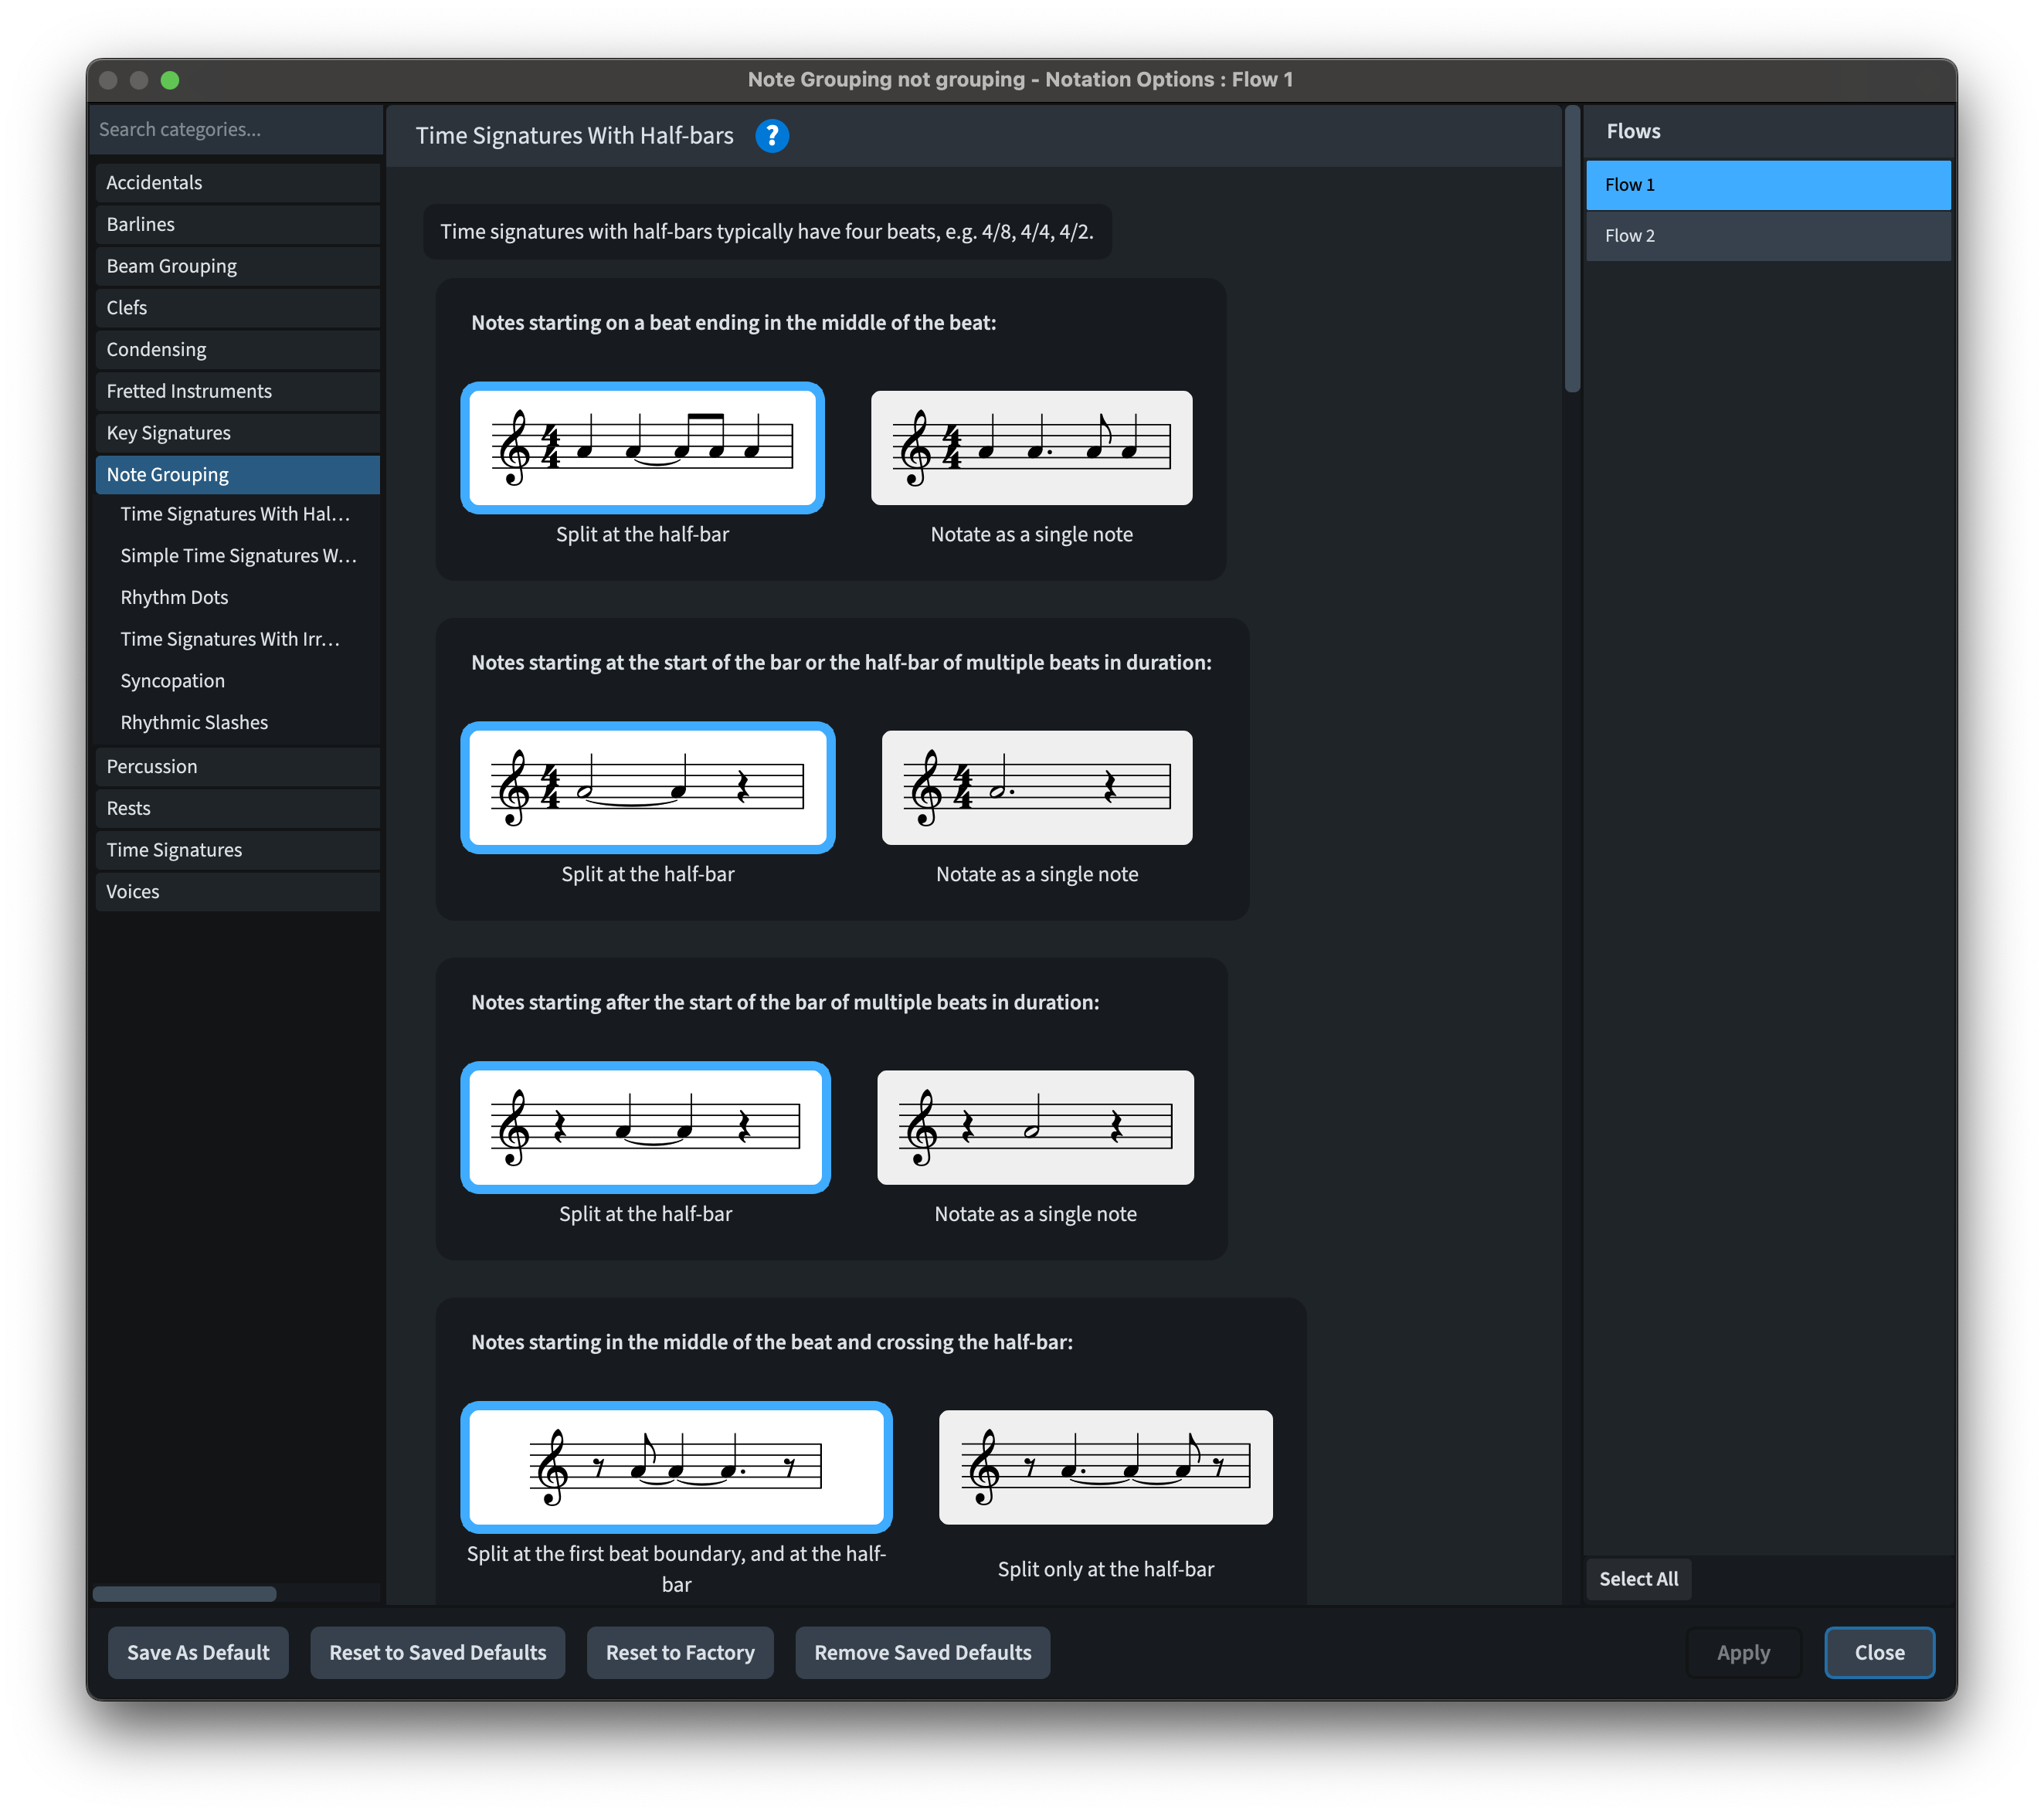The width and height of the screenshot is (2044, 1815).
Task: Jump to Rhythm Dots subsection
Action: pos(174,597)
